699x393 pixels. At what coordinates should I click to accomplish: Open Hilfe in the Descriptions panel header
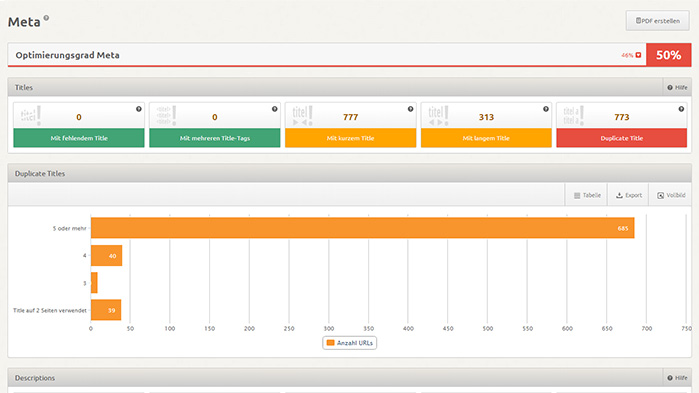[x=677, y=378]
